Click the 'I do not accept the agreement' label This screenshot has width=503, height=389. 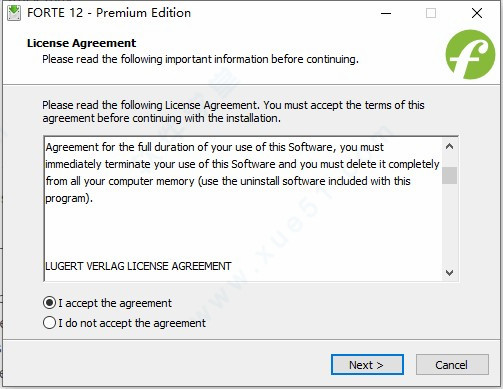click(x=132, y=323)
